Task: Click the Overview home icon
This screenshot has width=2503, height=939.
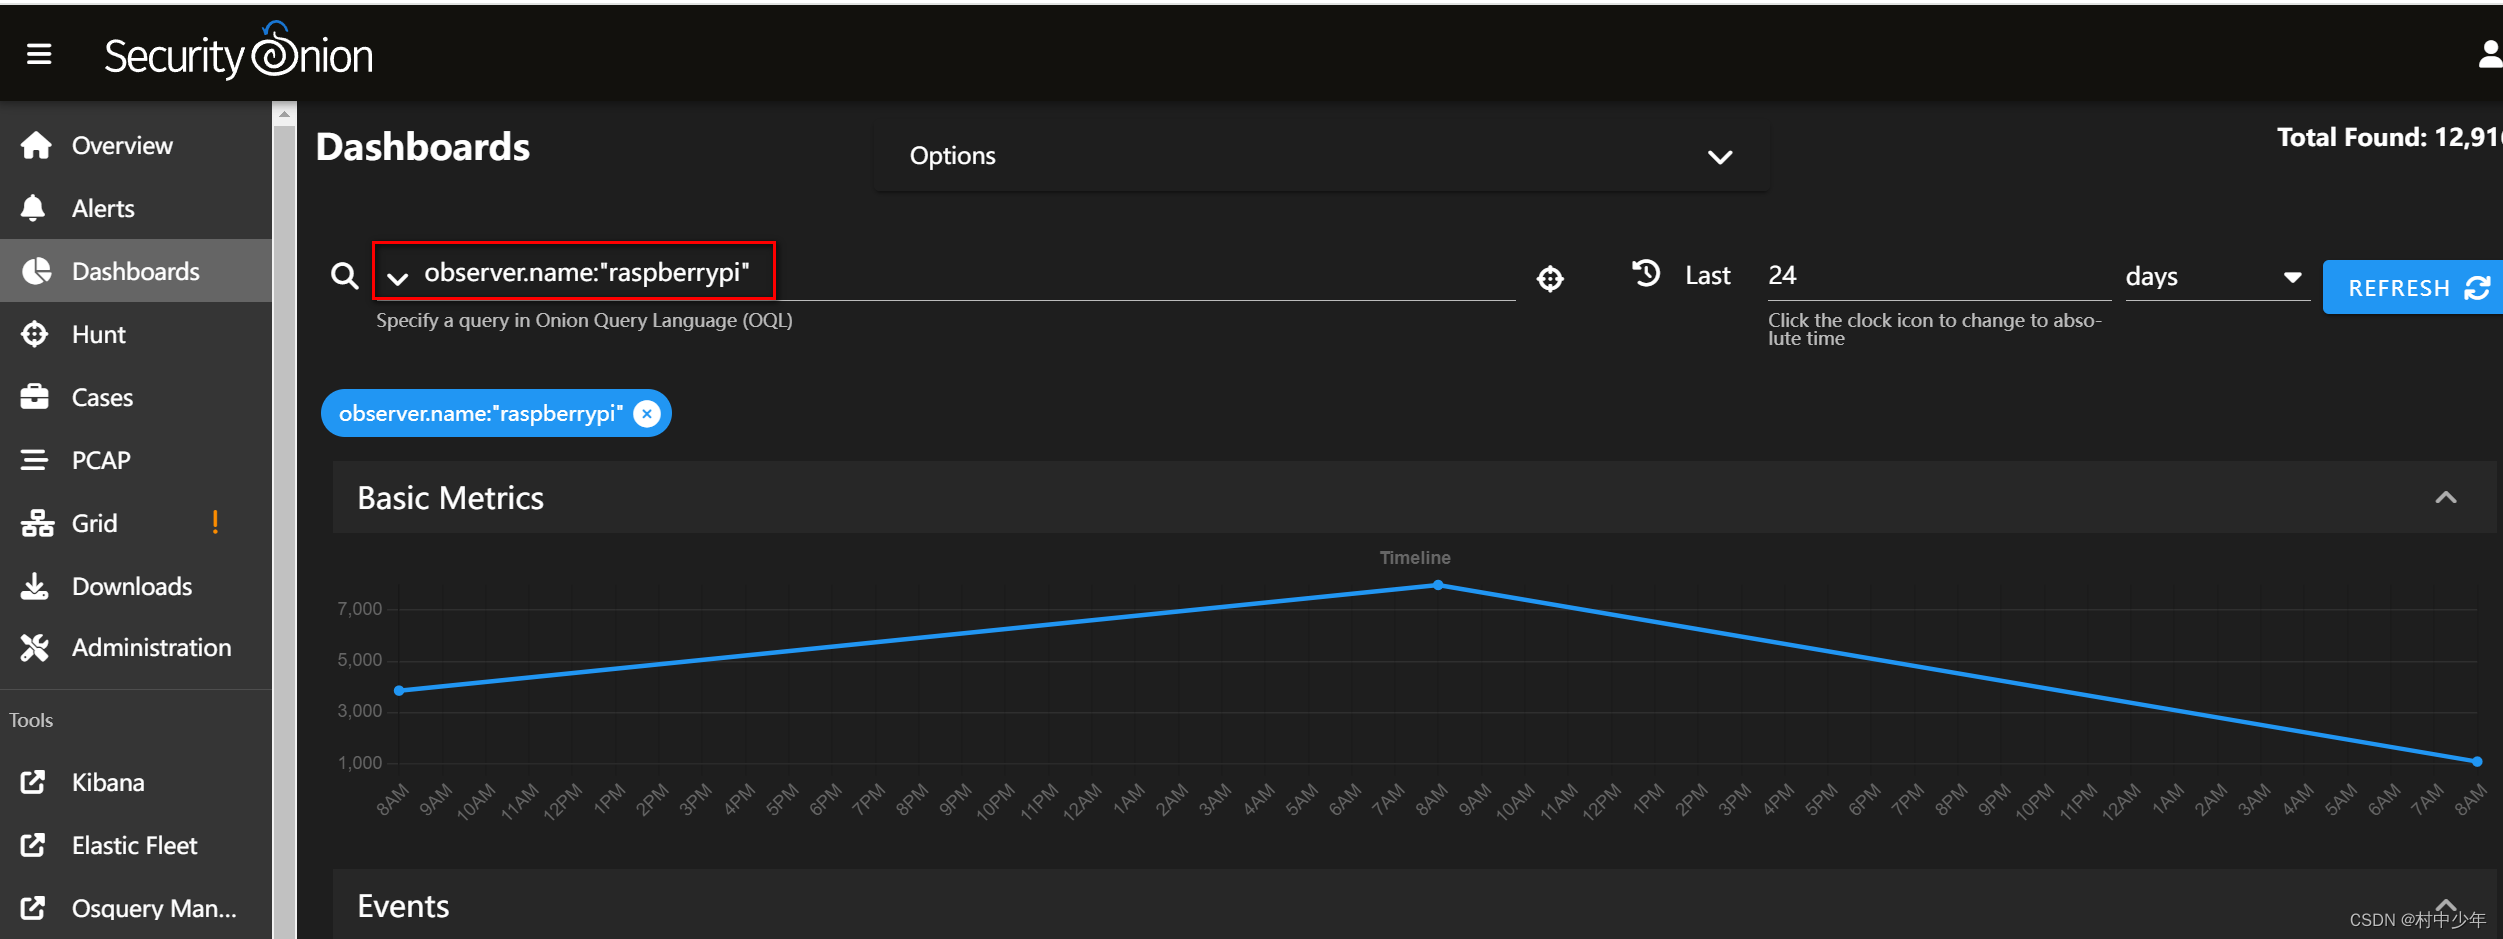Action: (36, 145)
